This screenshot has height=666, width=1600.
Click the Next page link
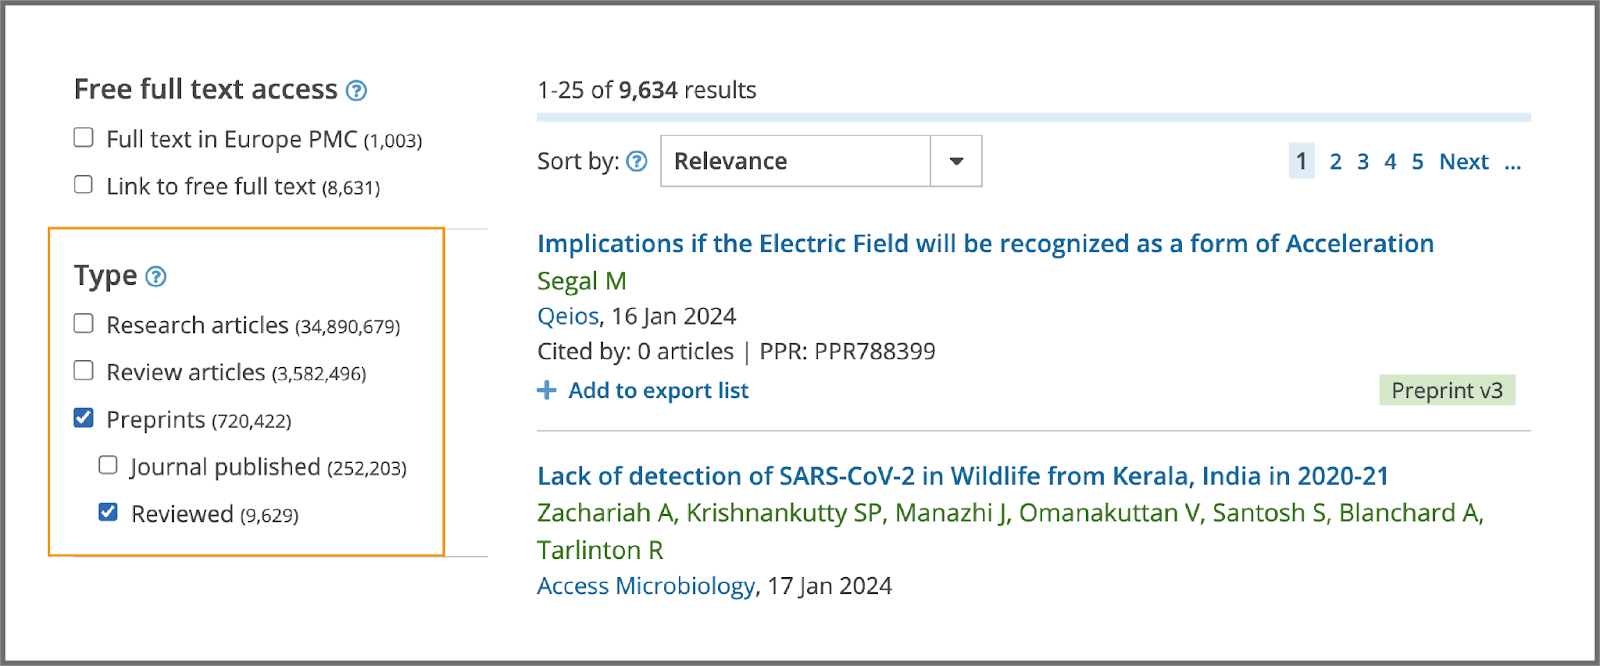click(x=1464, y=162)
